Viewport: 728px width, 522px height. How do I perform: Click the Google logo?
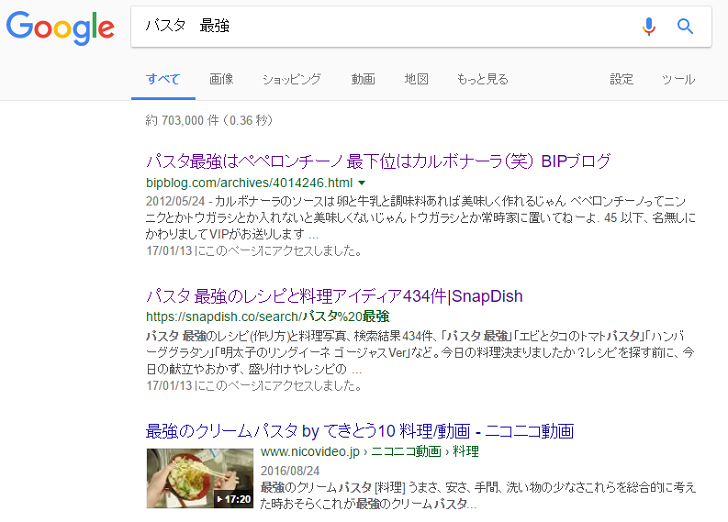point(60,28)
